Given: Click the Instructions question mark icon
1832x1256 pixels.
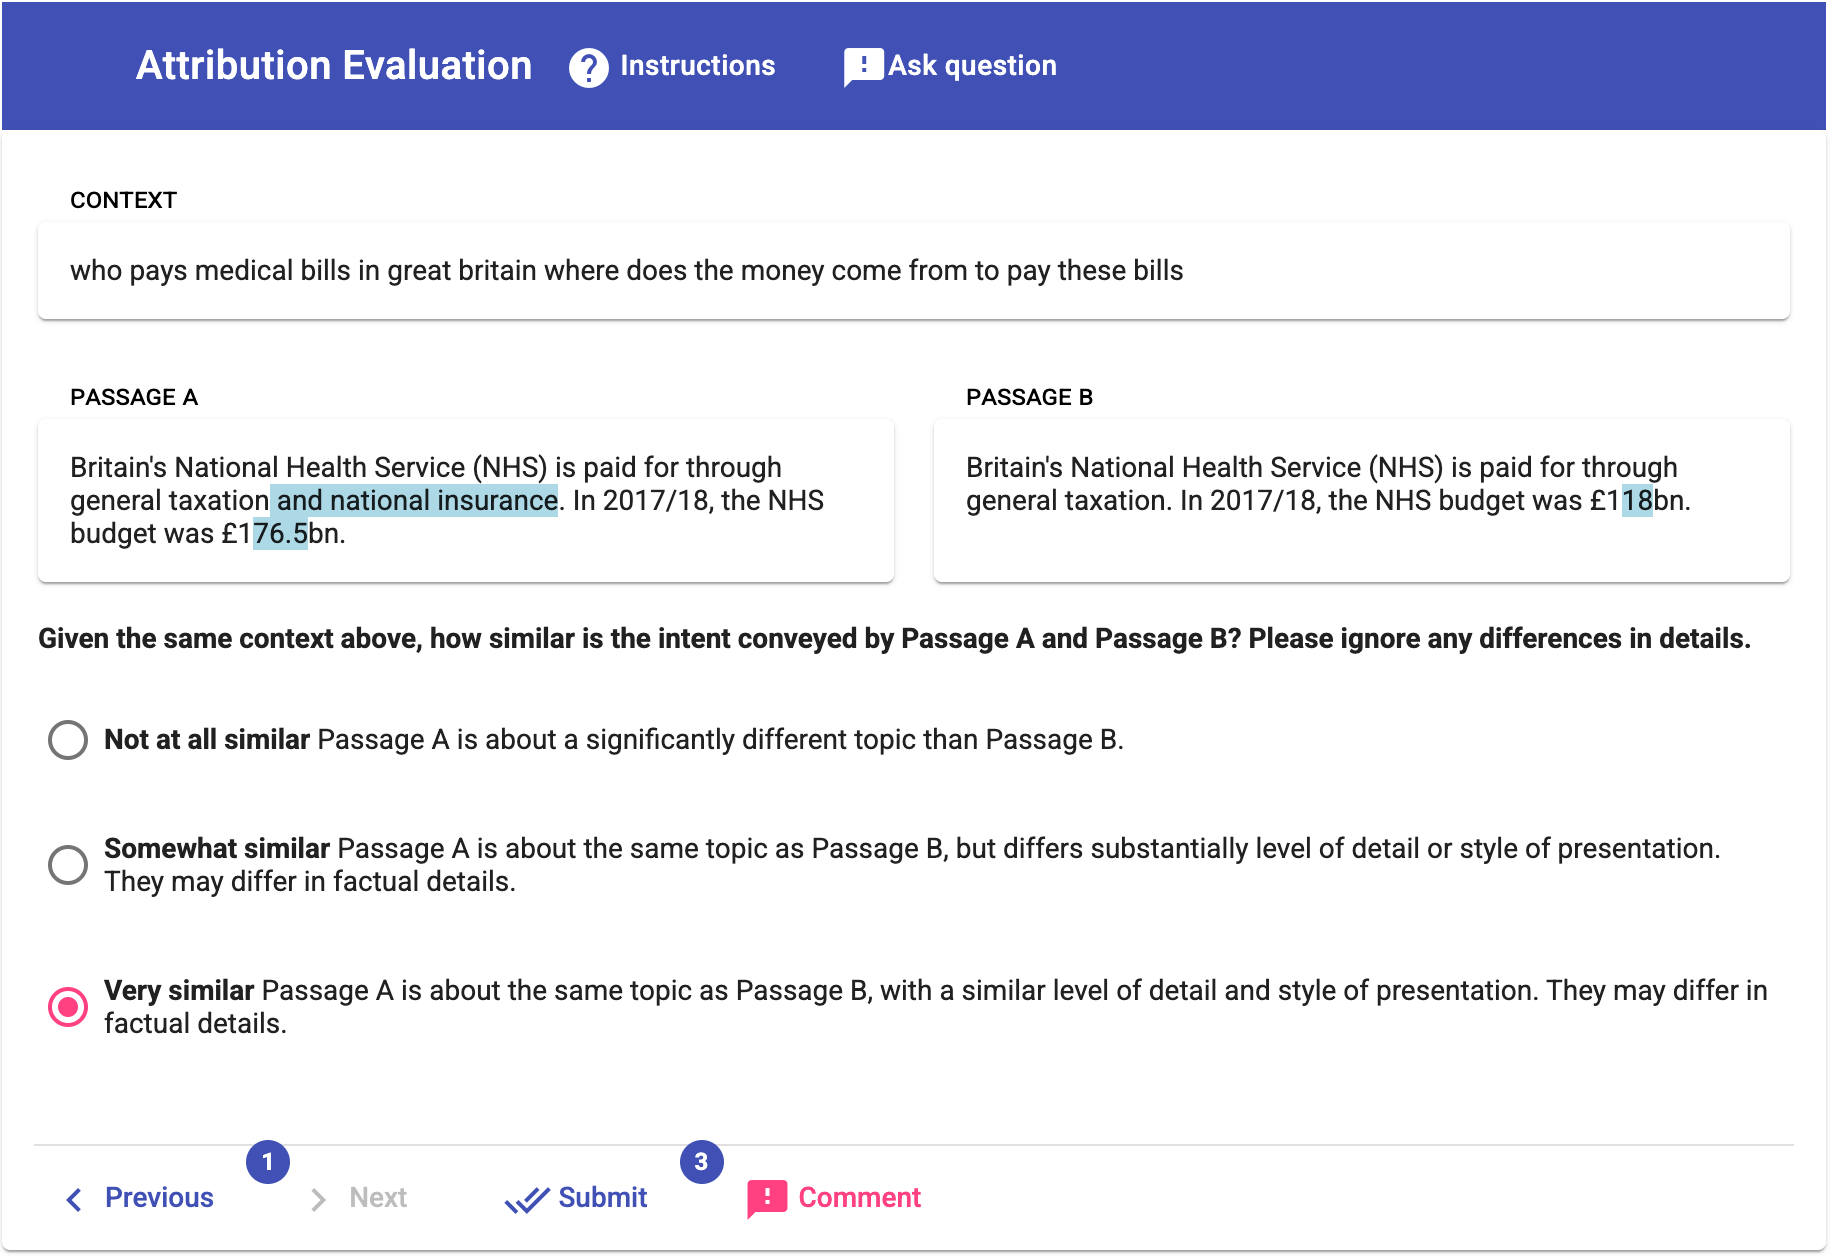Looking at the screenshot, I should point(588,67).
